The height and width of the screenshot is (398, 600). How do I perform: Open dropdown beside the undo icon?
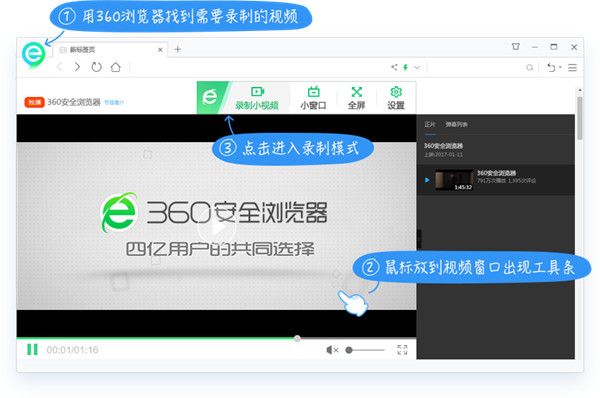coord(560,67)
